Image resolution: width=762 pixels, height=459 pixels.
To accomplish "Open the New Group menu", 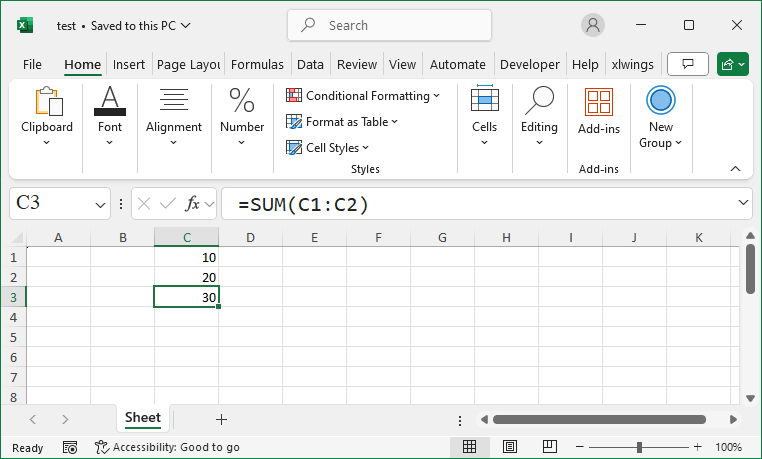I will 660,117.
